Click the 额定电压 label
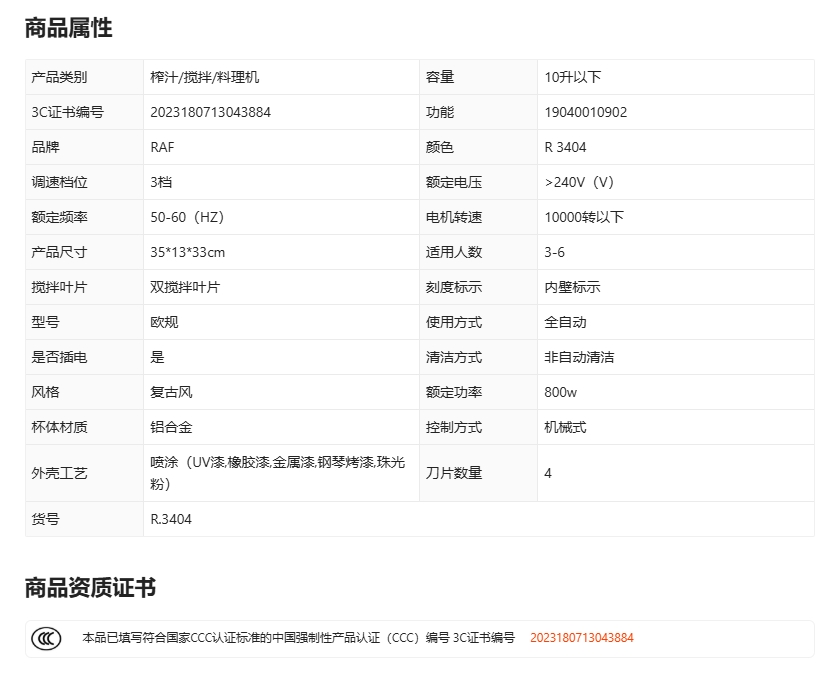 pos(454,182)
